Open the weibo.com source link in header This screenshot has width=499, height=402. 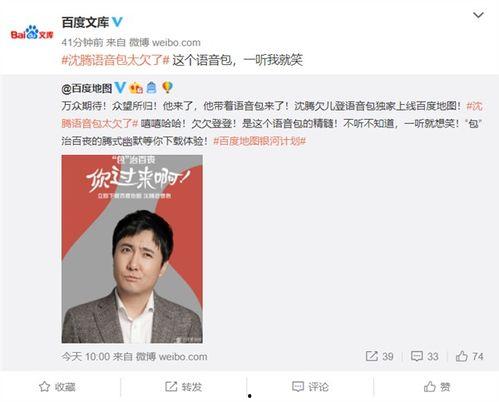(x=176, y=43)
